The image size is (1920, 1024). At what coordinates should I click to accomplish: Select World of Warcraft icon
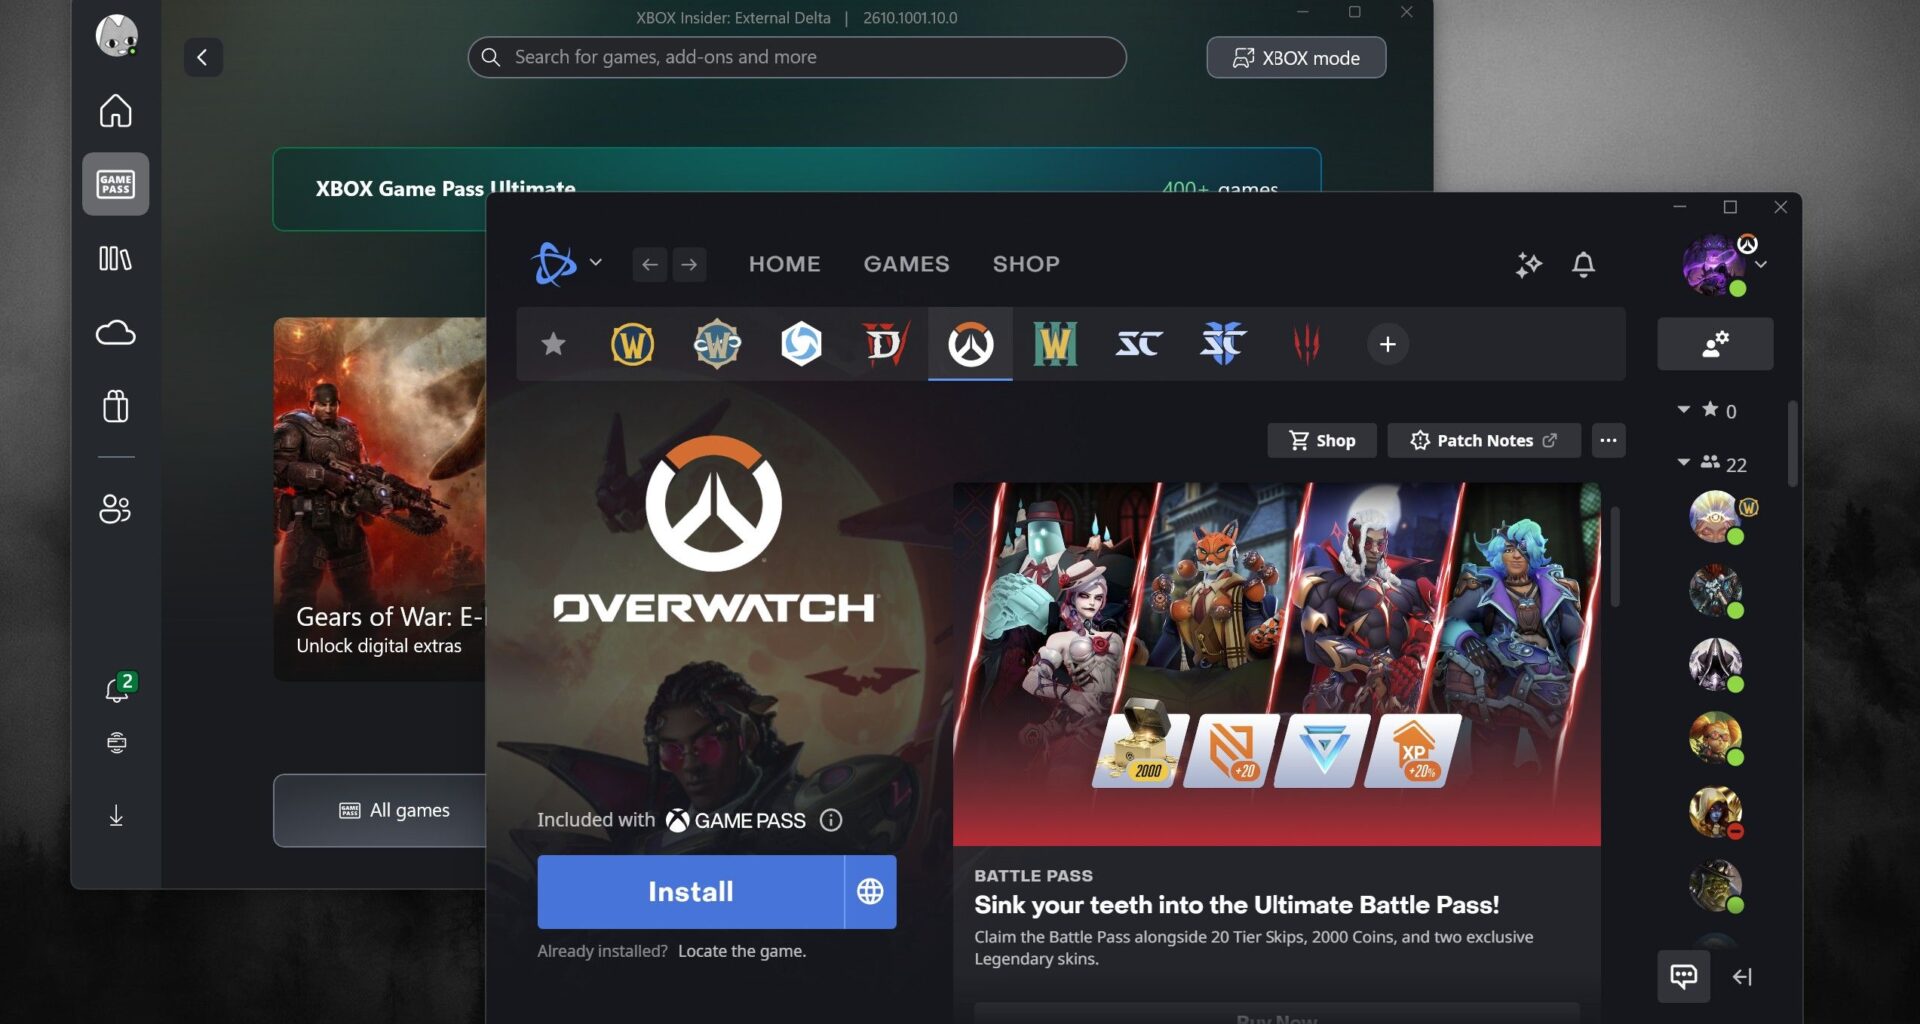point(632,344)
